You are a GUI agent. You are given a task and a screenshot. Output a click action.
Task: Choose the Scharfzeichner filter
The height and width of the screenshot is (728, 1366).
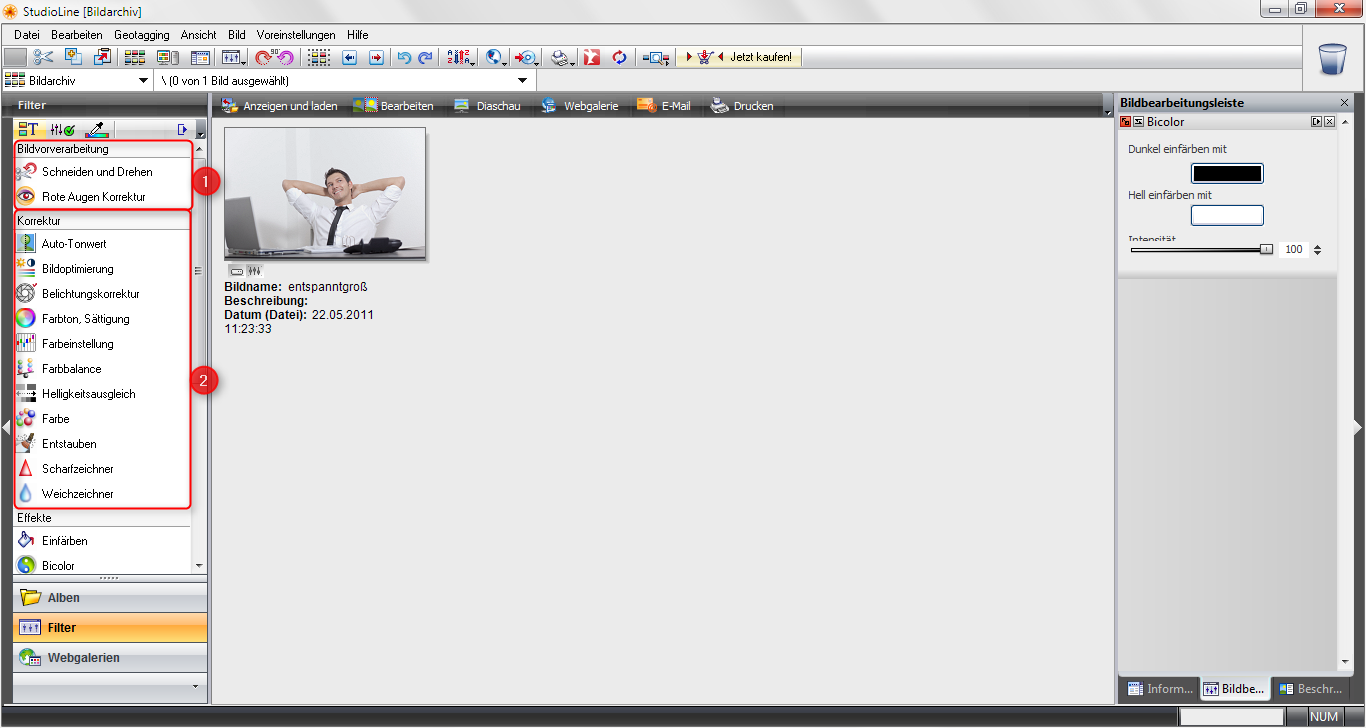(x=77, y=469)
